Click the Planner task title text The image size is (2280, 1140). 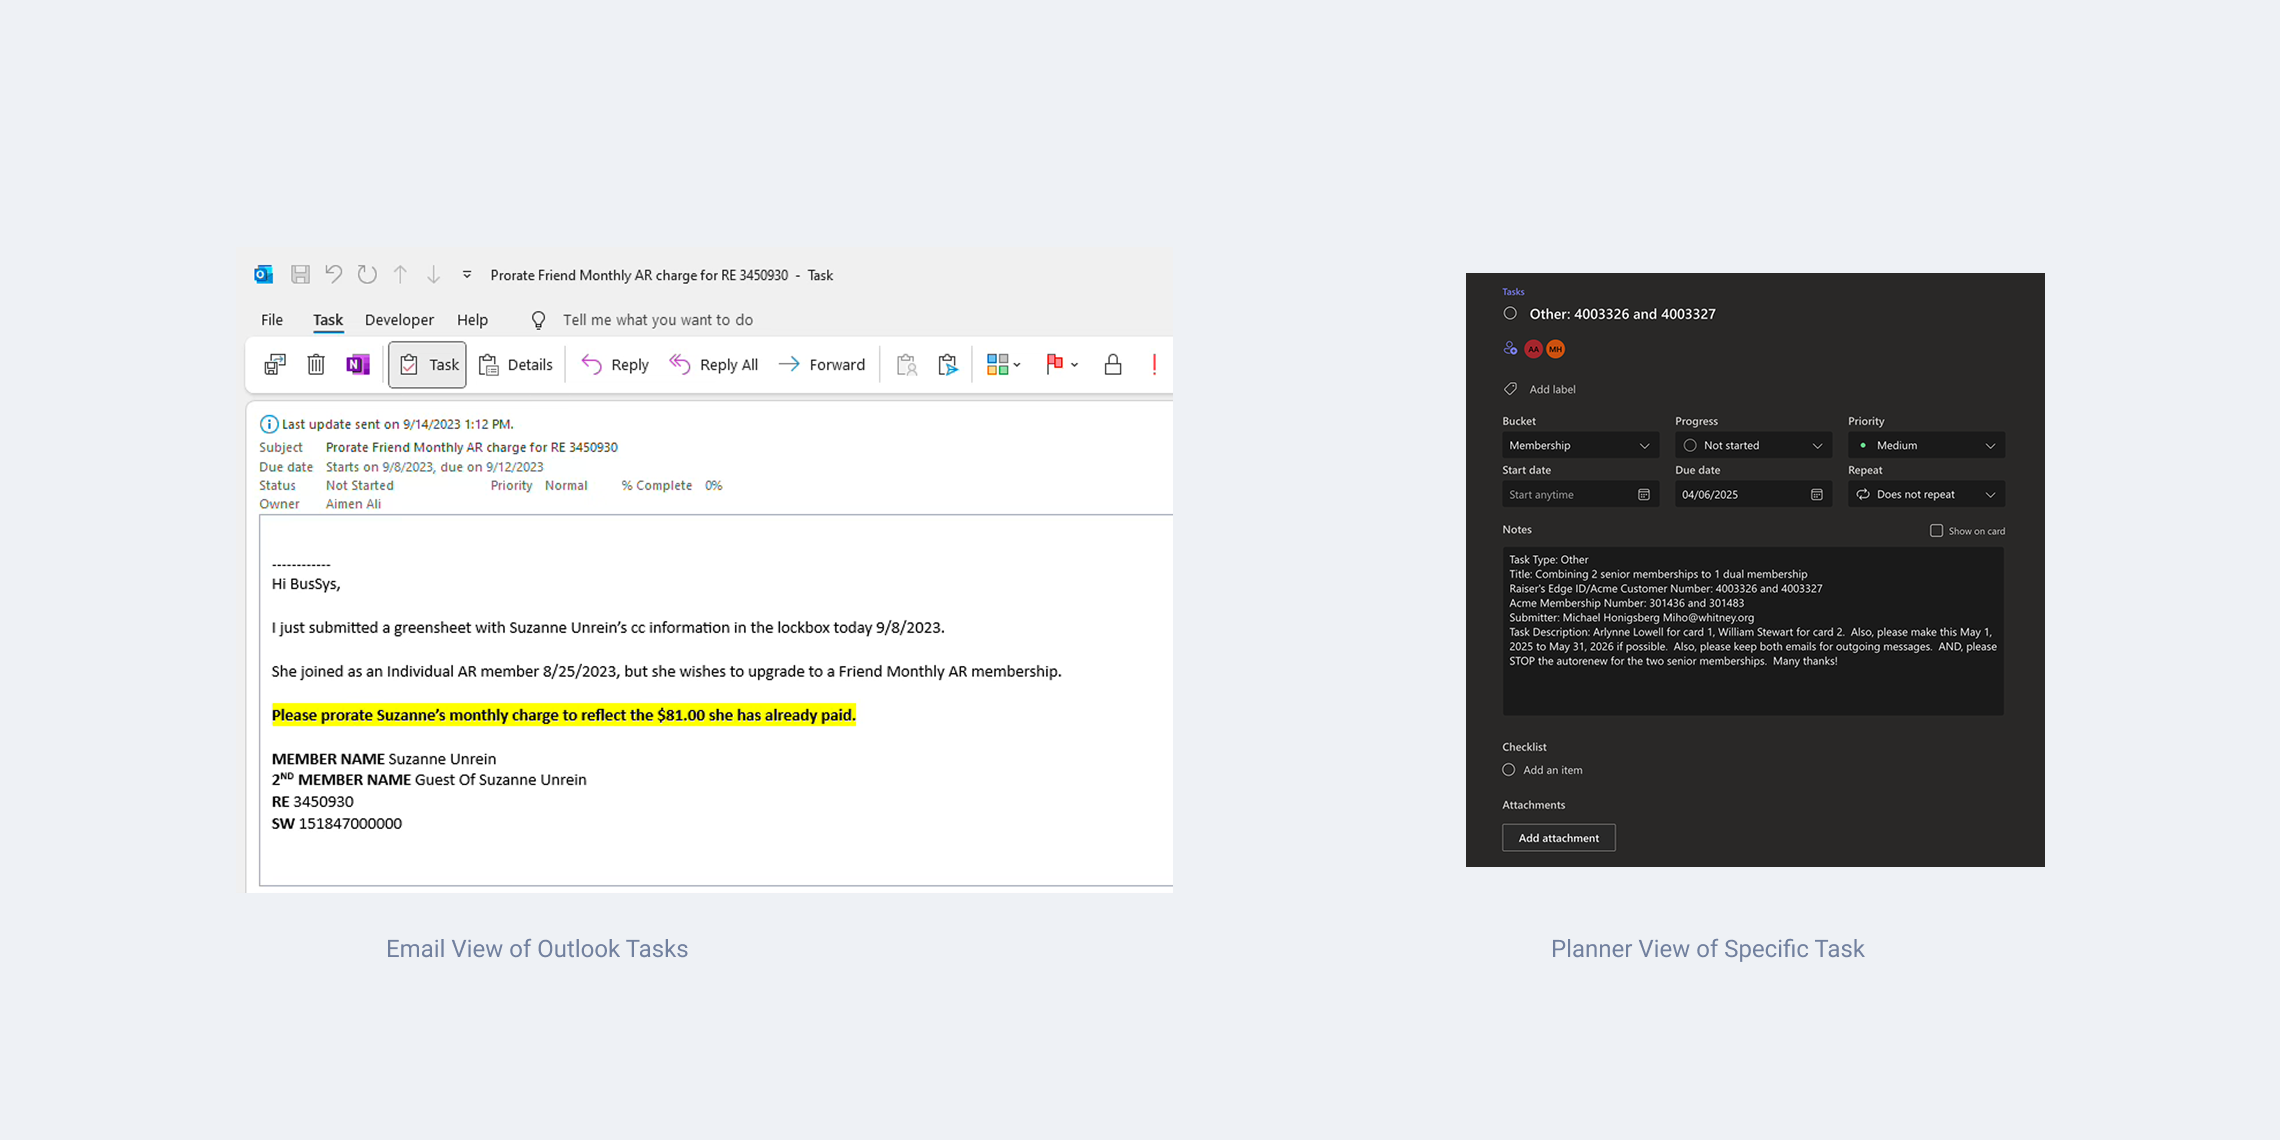(x=1622, y=314)
